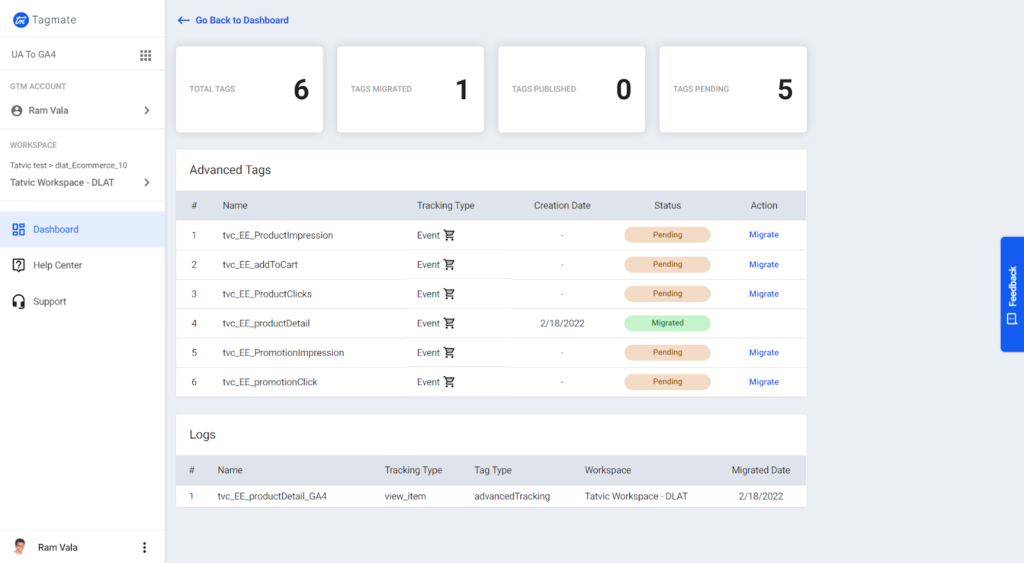Click advancedTracking tag type in Logs
The width and height of the screenshot is (1024, 563).
click(x=512, y=496)
